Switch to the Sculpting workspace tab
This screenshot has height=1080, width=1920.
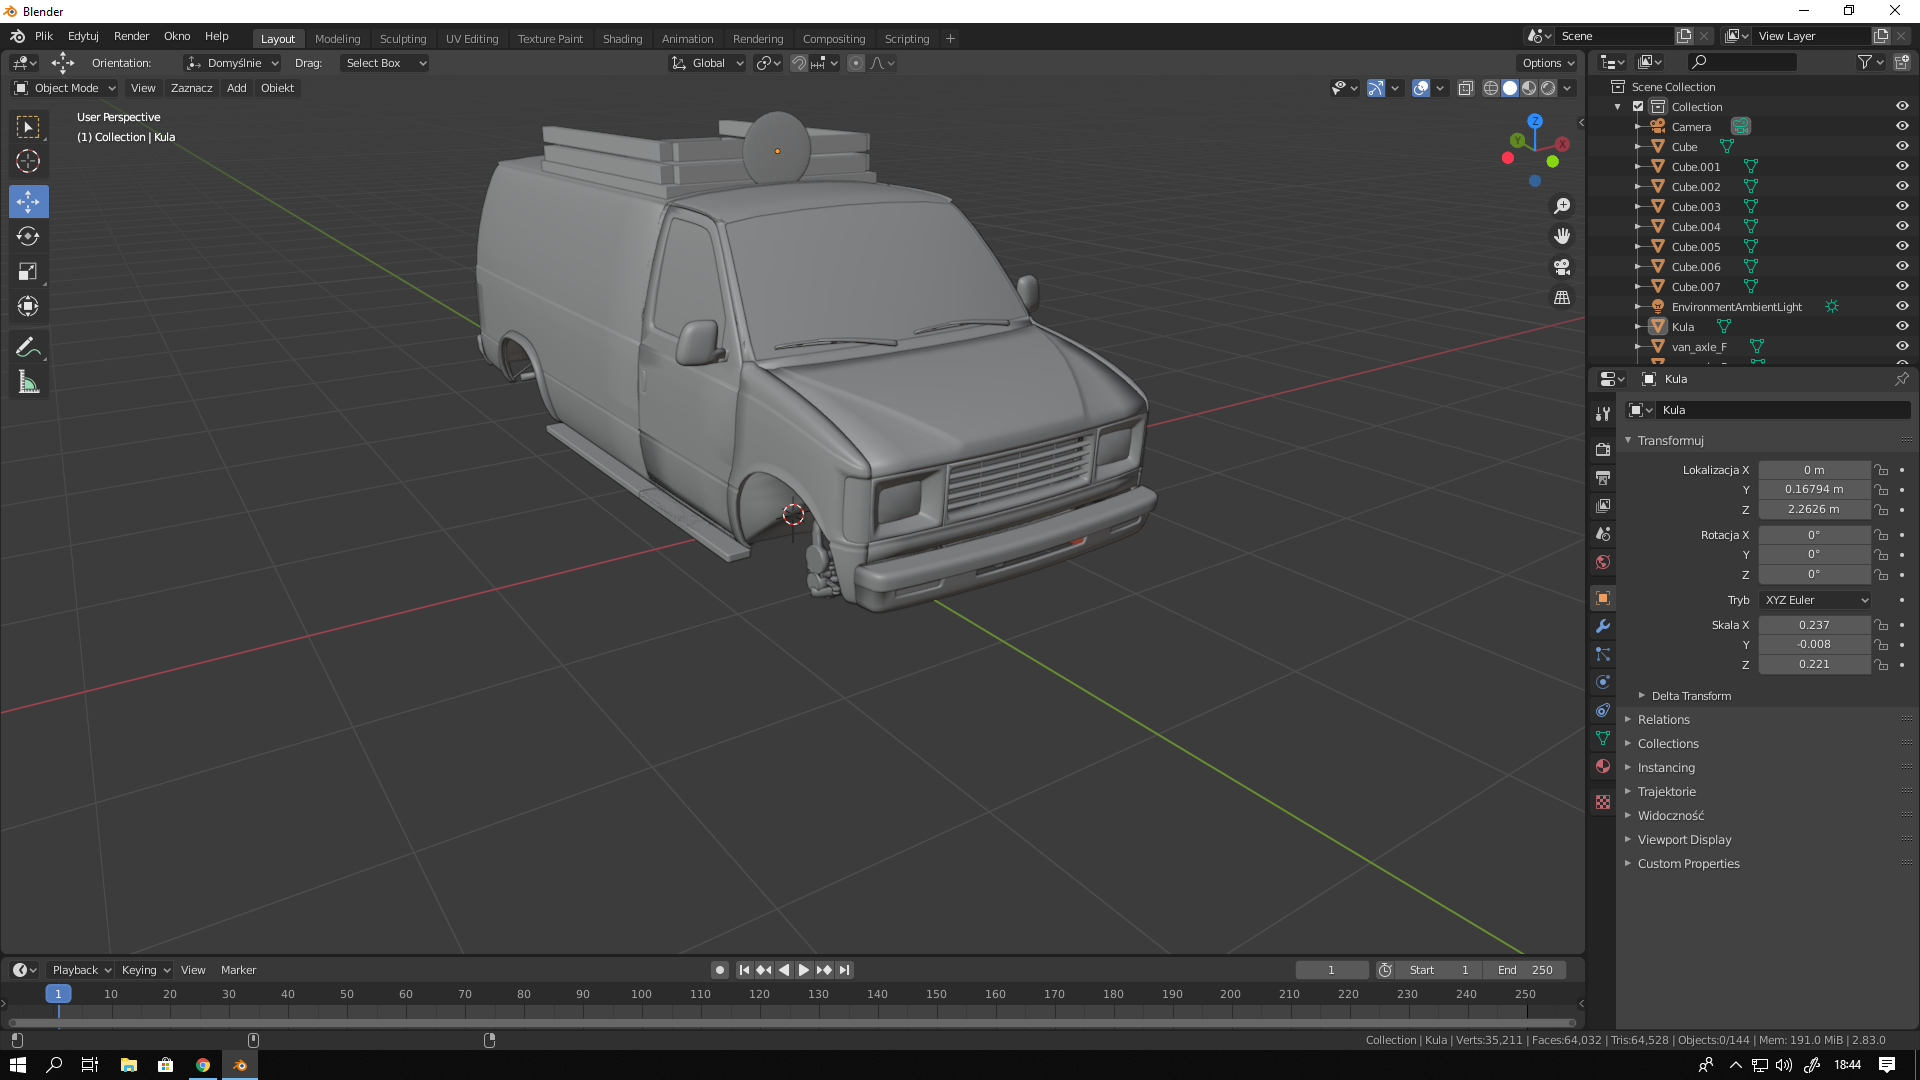pyautogui.click(x=402, y=39)
